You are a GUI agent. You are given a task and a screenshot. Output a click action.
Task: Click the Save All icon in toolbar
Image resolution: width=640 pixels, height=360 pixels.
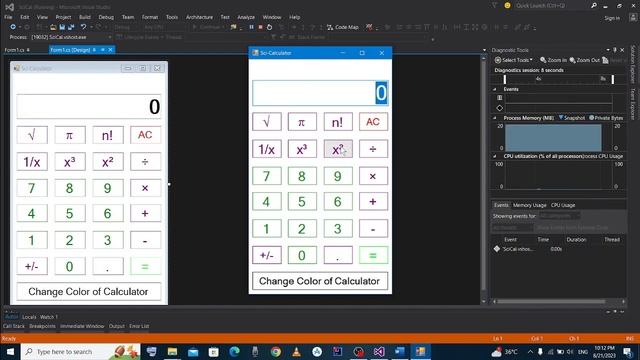(71, 27)
